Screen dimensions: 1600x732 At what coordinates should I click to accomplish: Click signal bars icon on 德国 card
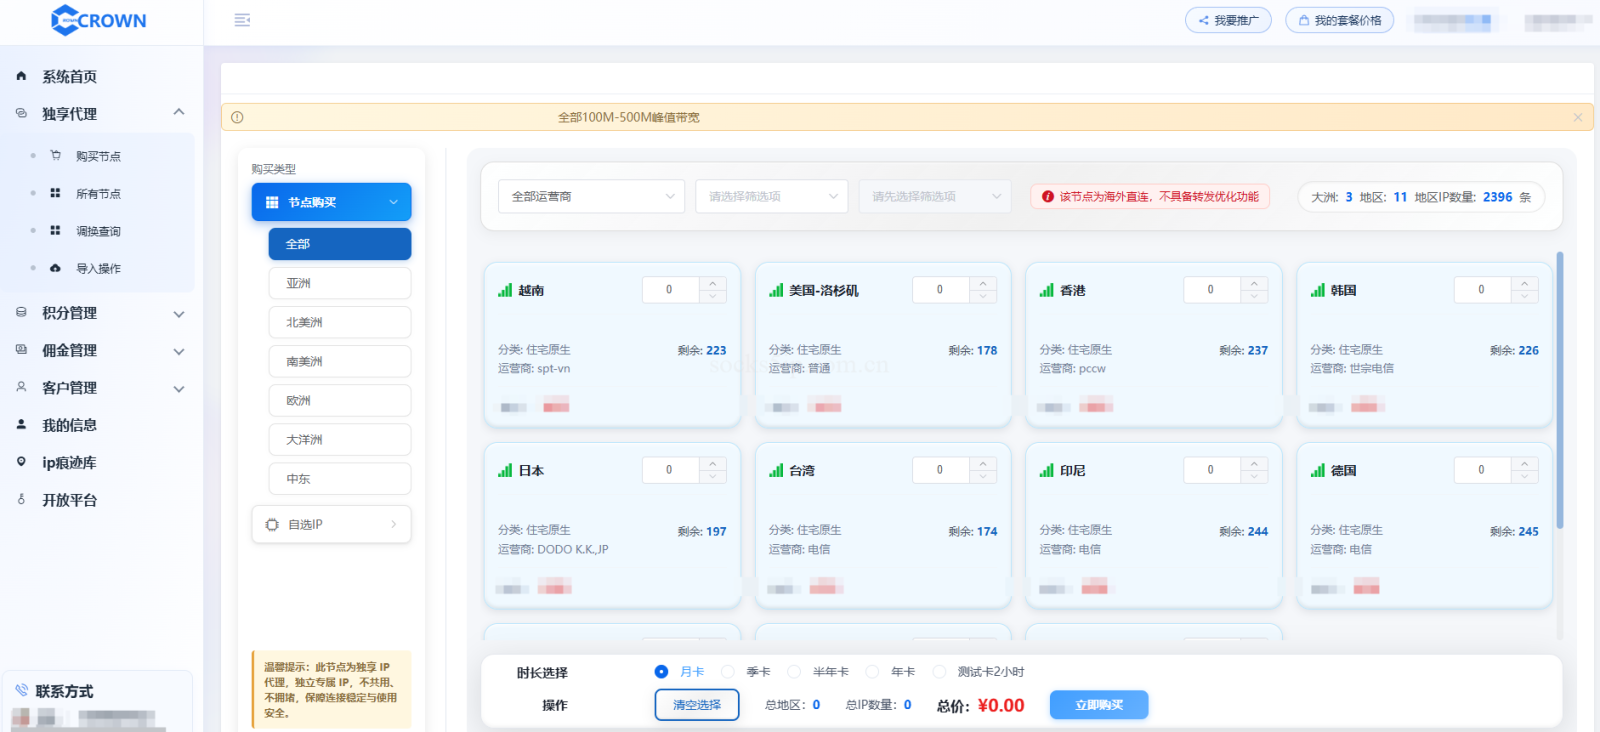(x=1317, y=470)
